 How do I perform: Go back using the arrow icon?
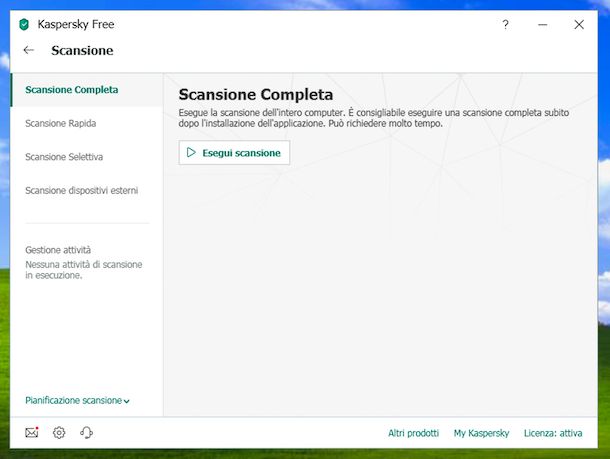click(28, 50)
